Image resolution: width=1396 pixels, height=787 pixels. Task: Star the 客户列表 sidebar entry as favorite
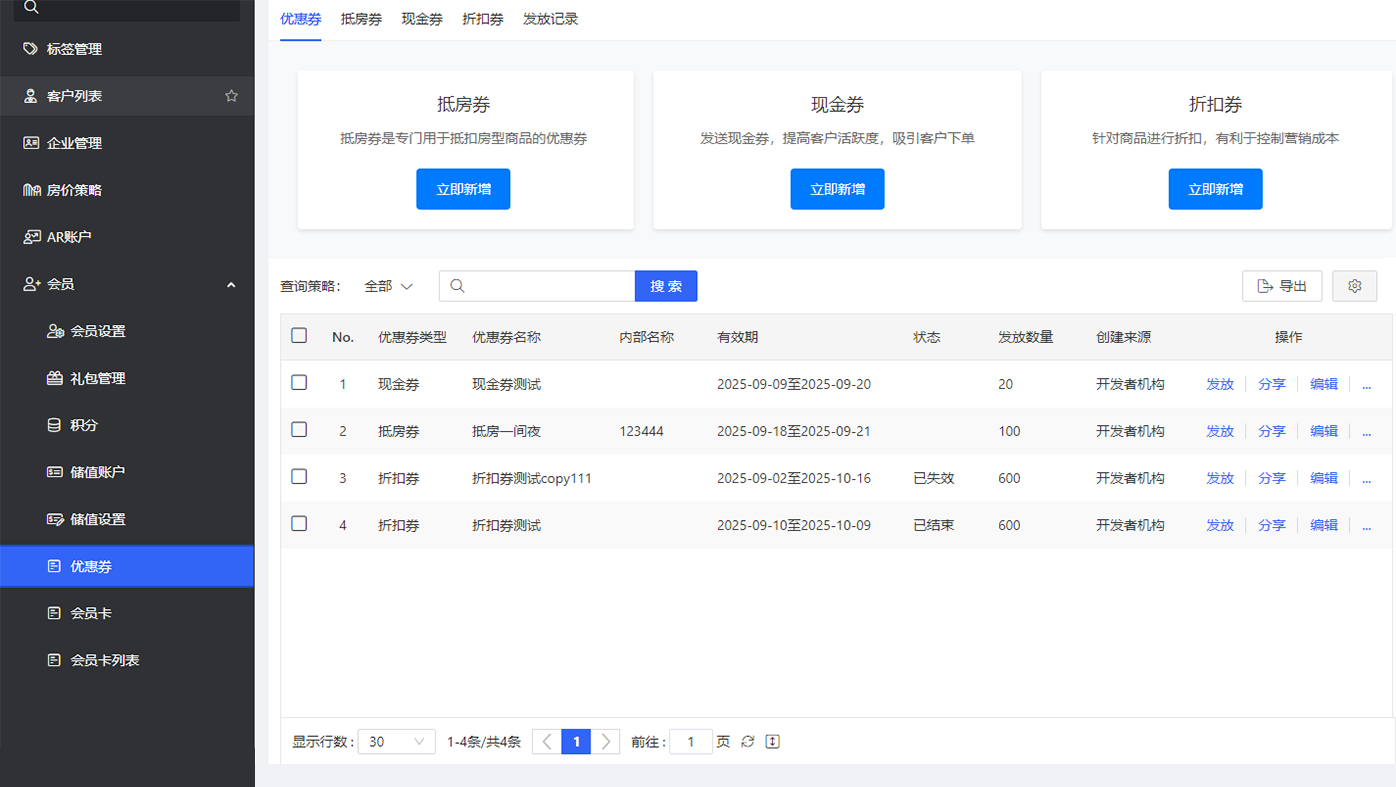[231, 95]
